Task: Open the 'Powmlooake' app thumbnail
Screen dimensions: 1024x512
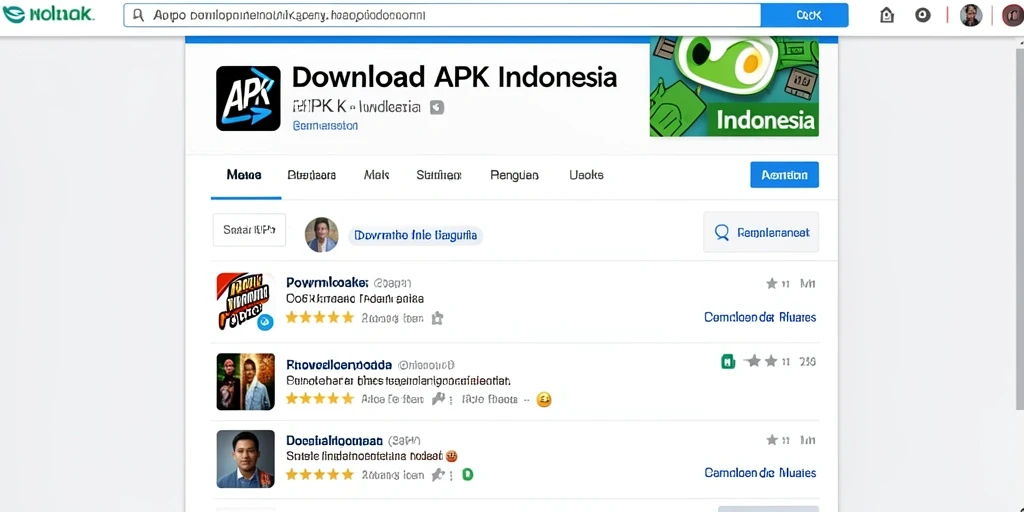Action: tap(245, 301)
